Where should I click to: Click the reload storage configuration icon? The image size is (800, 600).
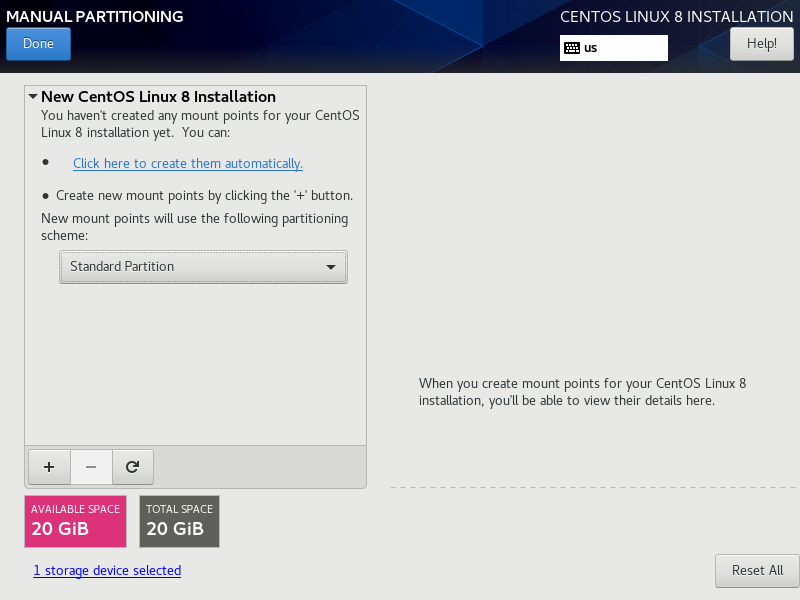[133, 467]
